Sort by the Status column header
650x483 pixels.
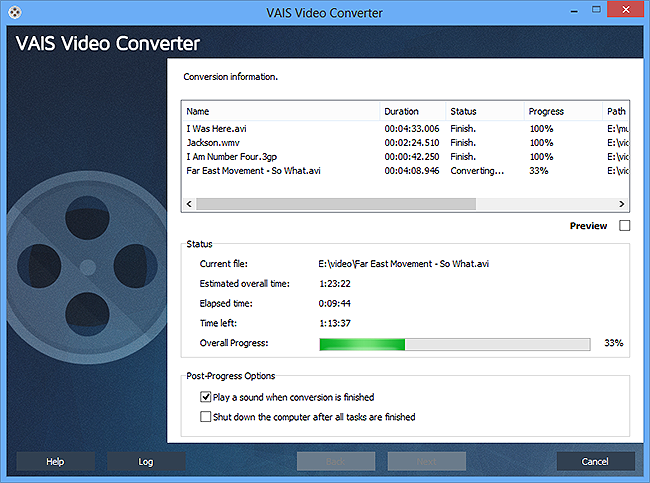tap(485, 111)
